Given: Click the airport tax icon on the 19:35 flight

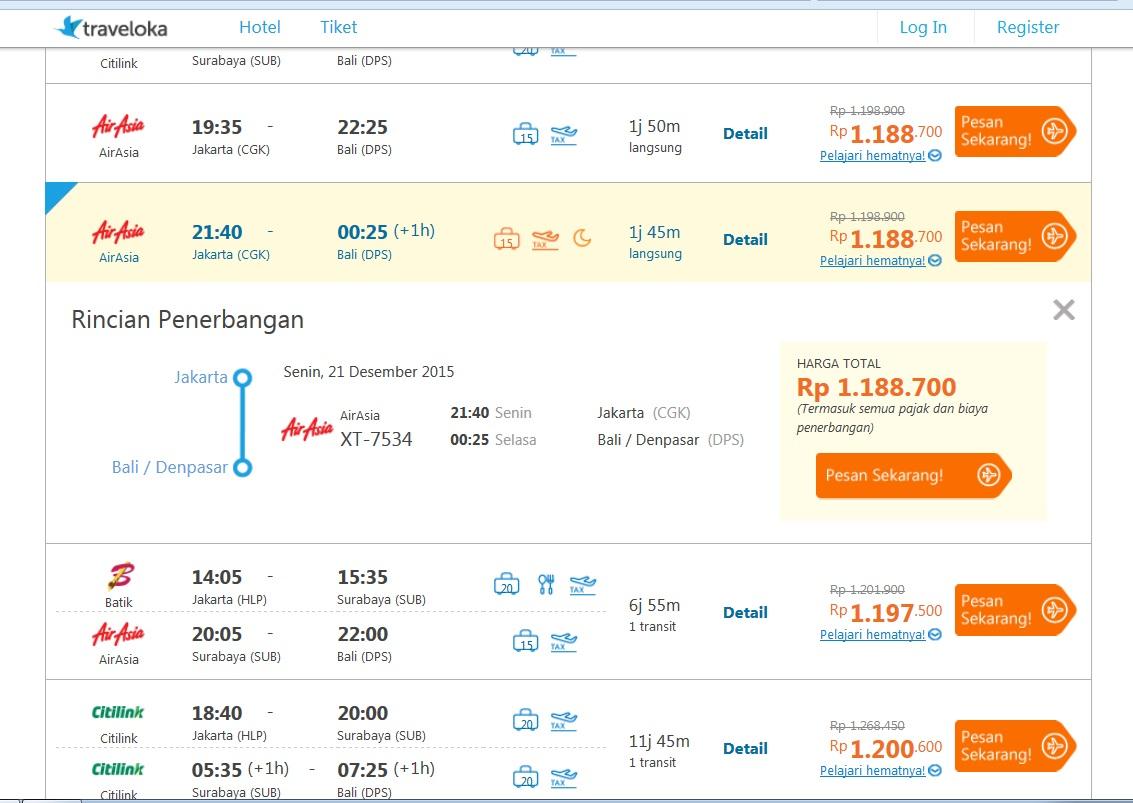Looking at the screenshot, I should (564, 134).
